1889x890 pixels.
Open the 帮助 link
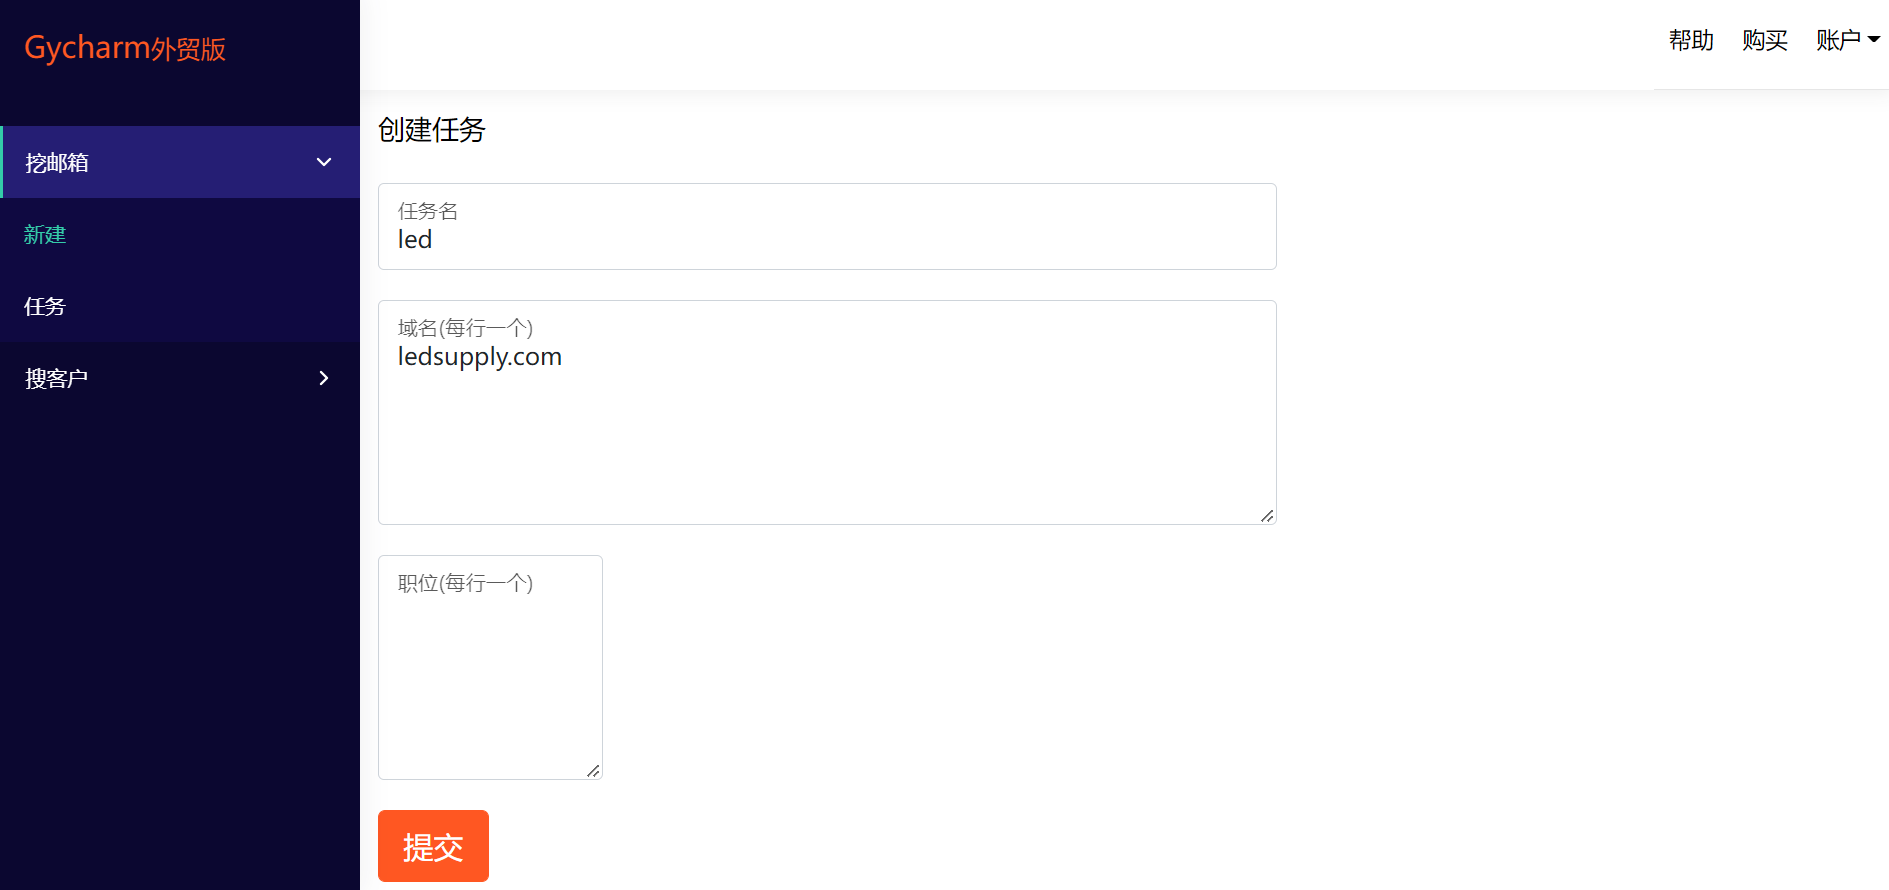coord(1691,40)
